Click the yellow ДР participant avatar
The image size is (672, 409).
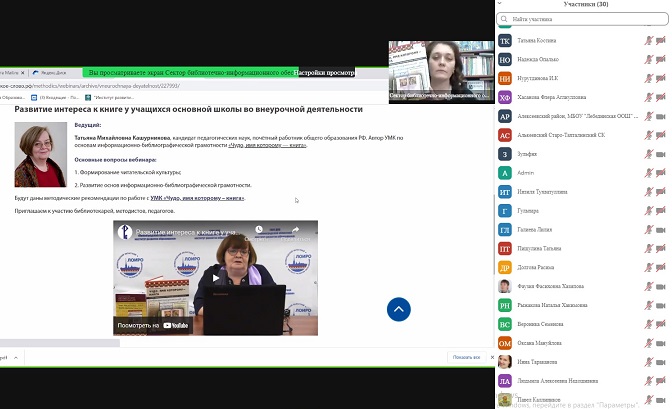[505, 268]
